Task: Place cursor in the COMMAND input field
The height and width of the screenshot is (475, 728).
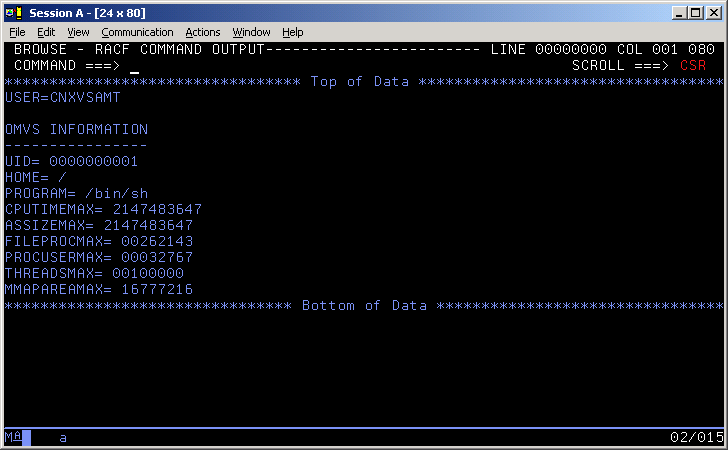Action: click(x=300, y=66)
